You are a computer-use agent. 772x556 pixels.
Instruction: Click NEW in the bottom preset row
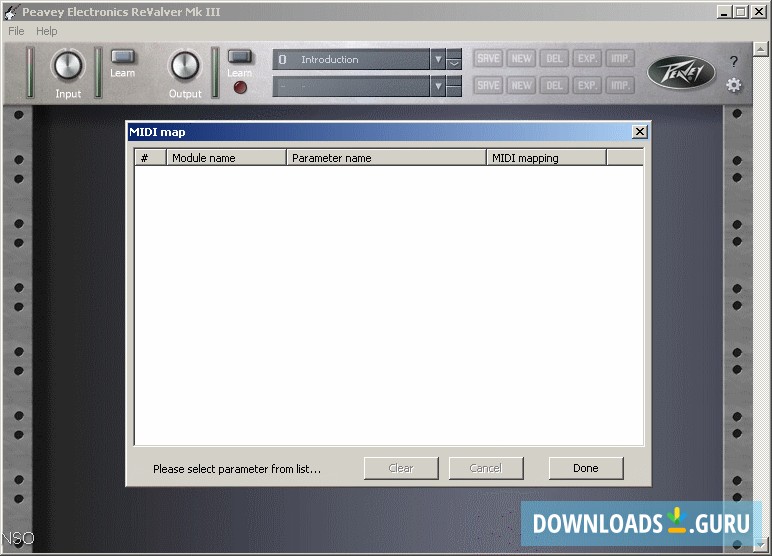click(x=521, y=86)
